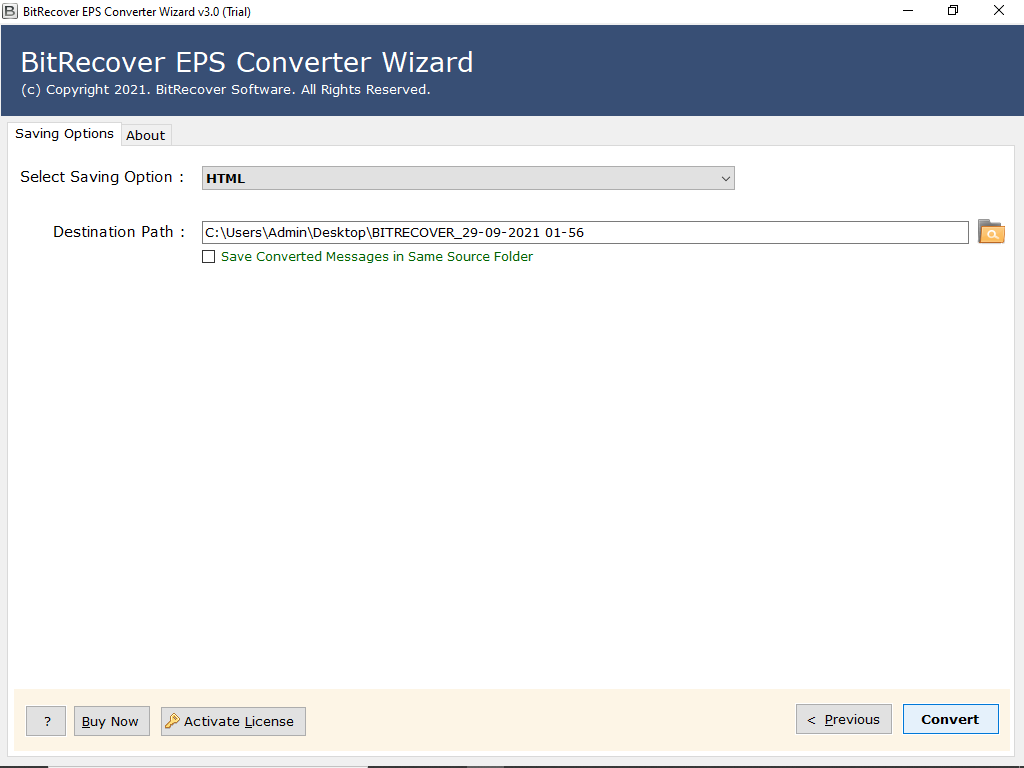1024x768 pixels.
Task: Switch to the About tab
Action: point(146,135)
